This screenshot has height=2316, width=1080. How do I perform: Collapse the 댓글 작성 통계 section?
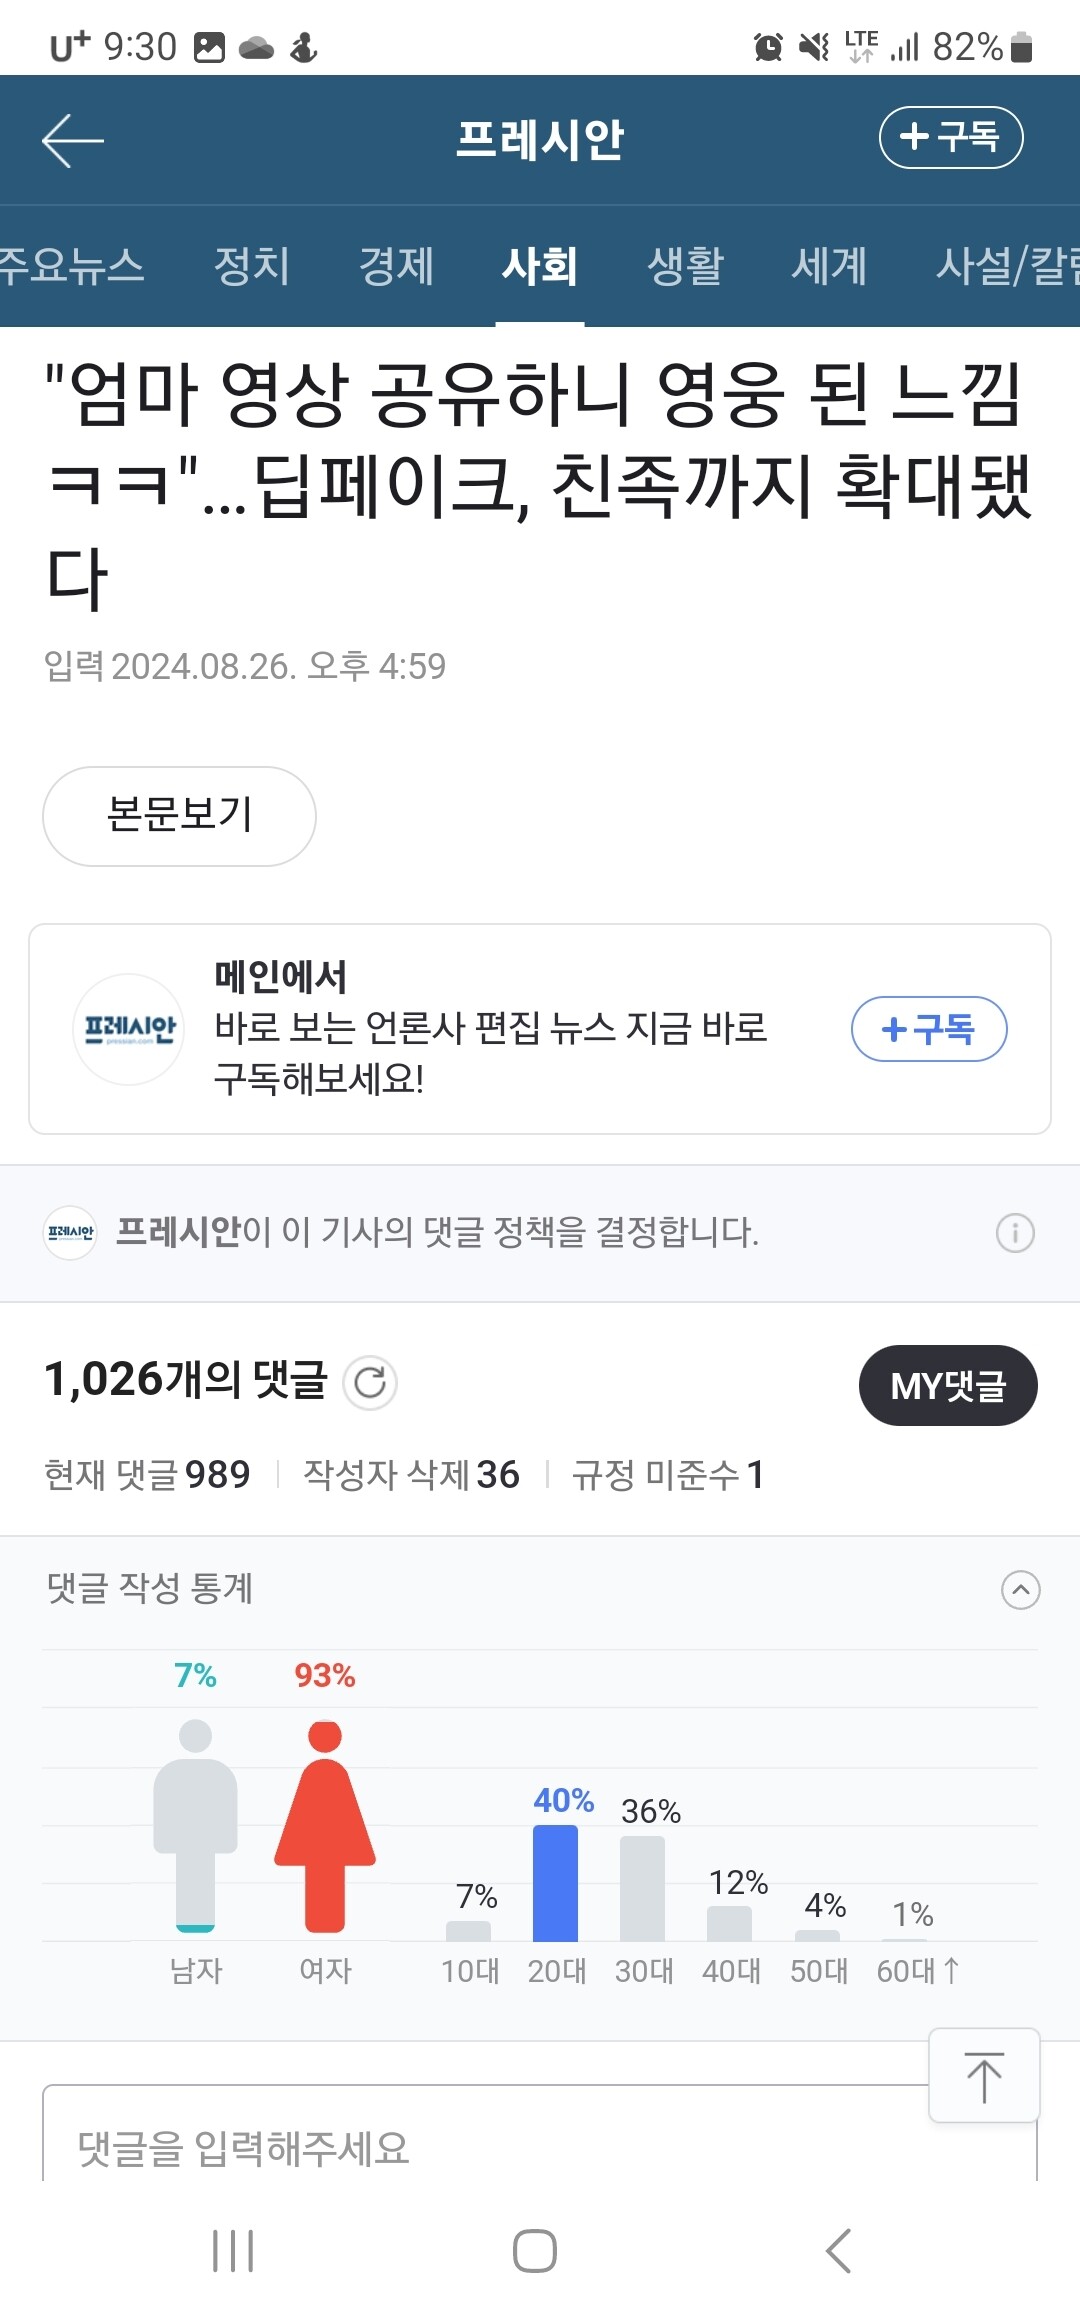click(x=1020, y=1590)
